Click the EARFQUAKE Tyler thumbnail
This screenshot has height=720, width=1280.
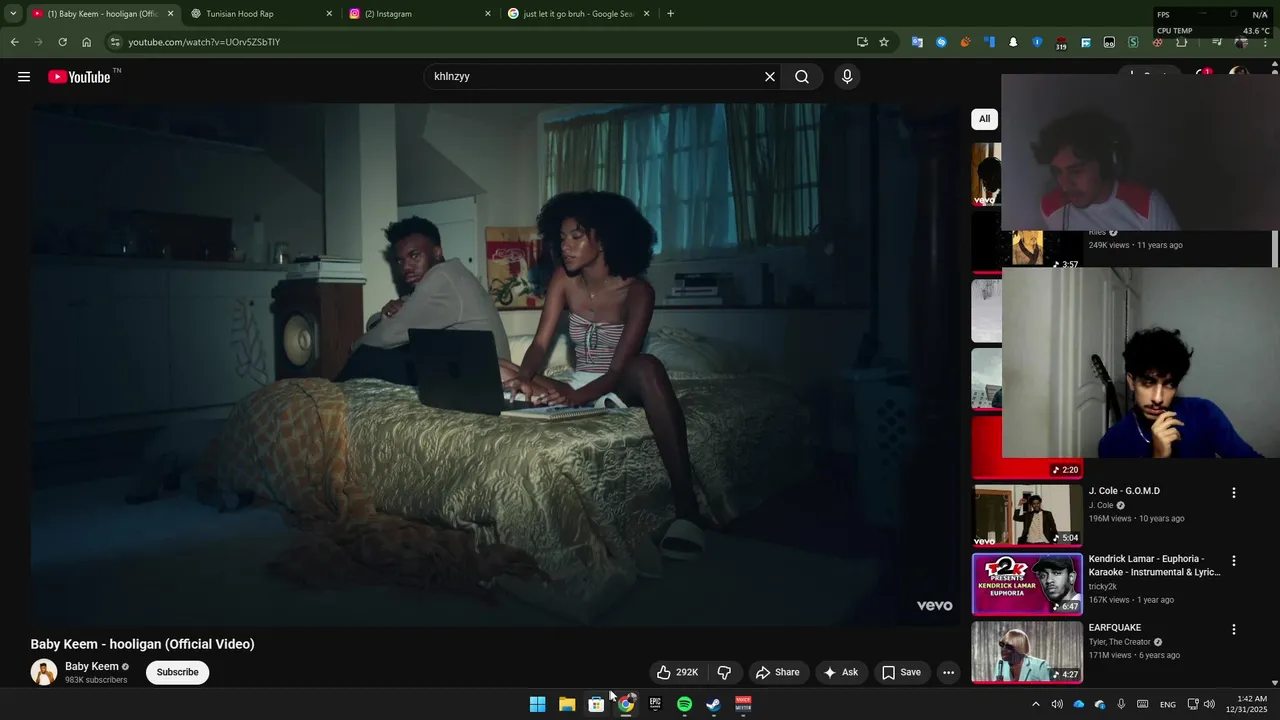(x=1027, y=652)
